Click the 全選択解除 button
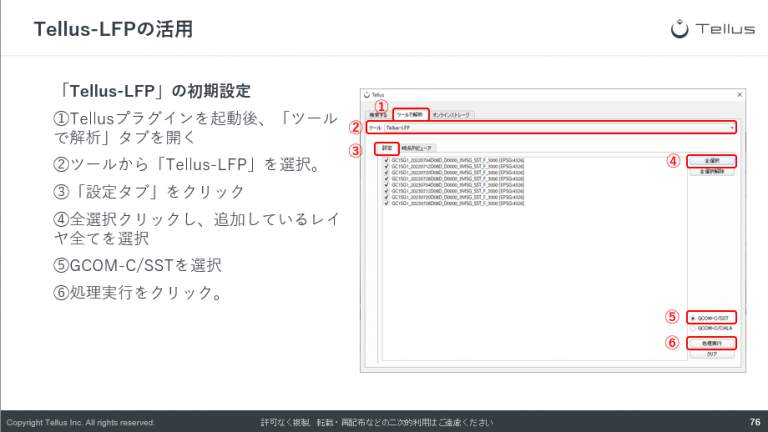The image size is (768, 432). click(x=712, y=172)
